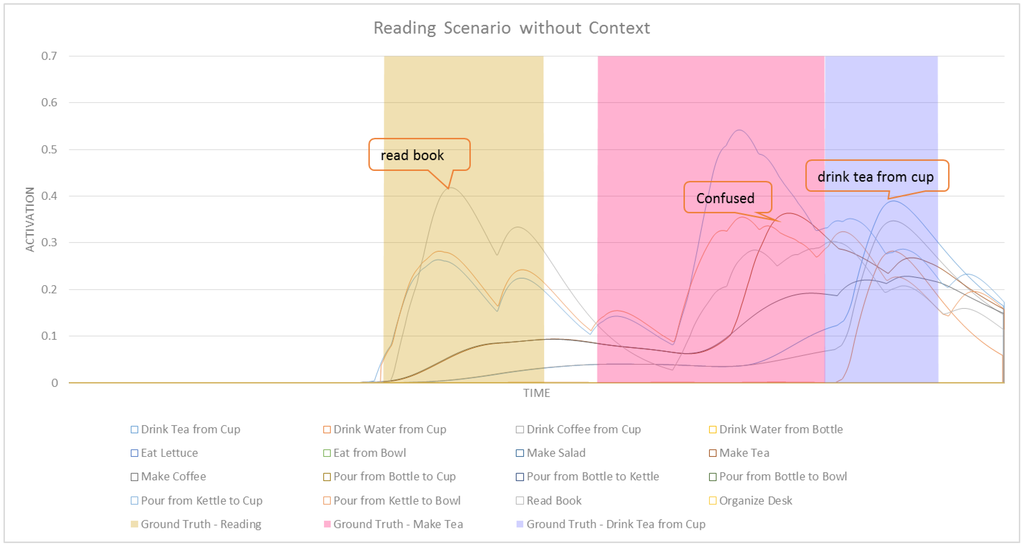Click the 0.7 value on the vertical axis
The width and height of the screenshot is (1024, 546).
(x=49, y=56)
